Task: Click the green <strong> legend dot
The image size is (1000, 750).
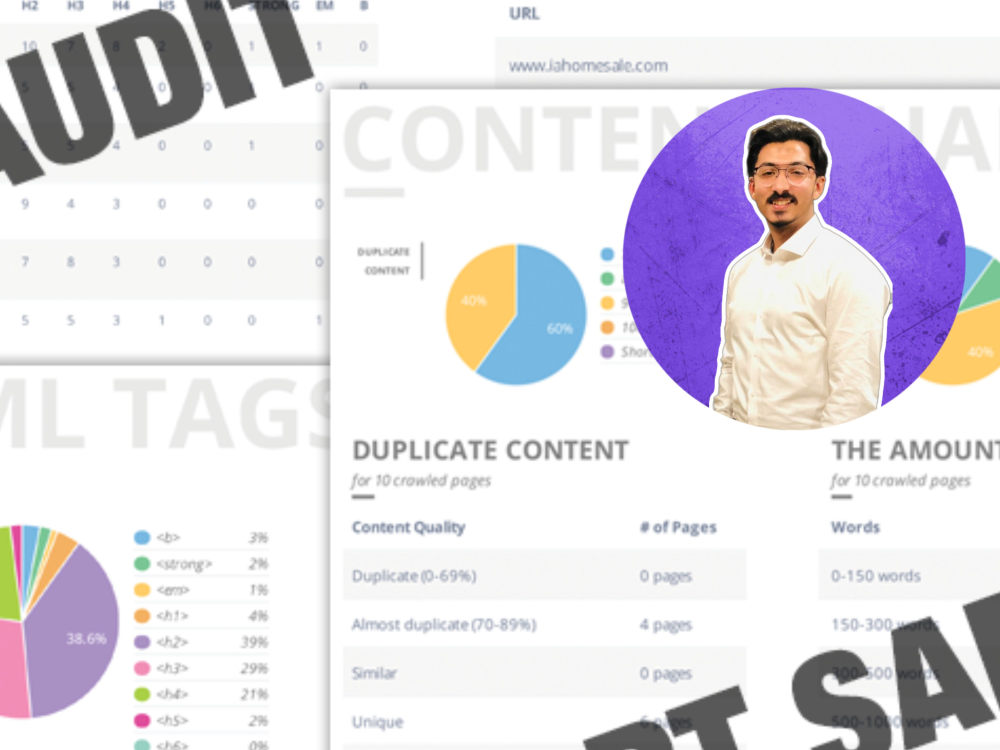Action: (x=142, y=564)
